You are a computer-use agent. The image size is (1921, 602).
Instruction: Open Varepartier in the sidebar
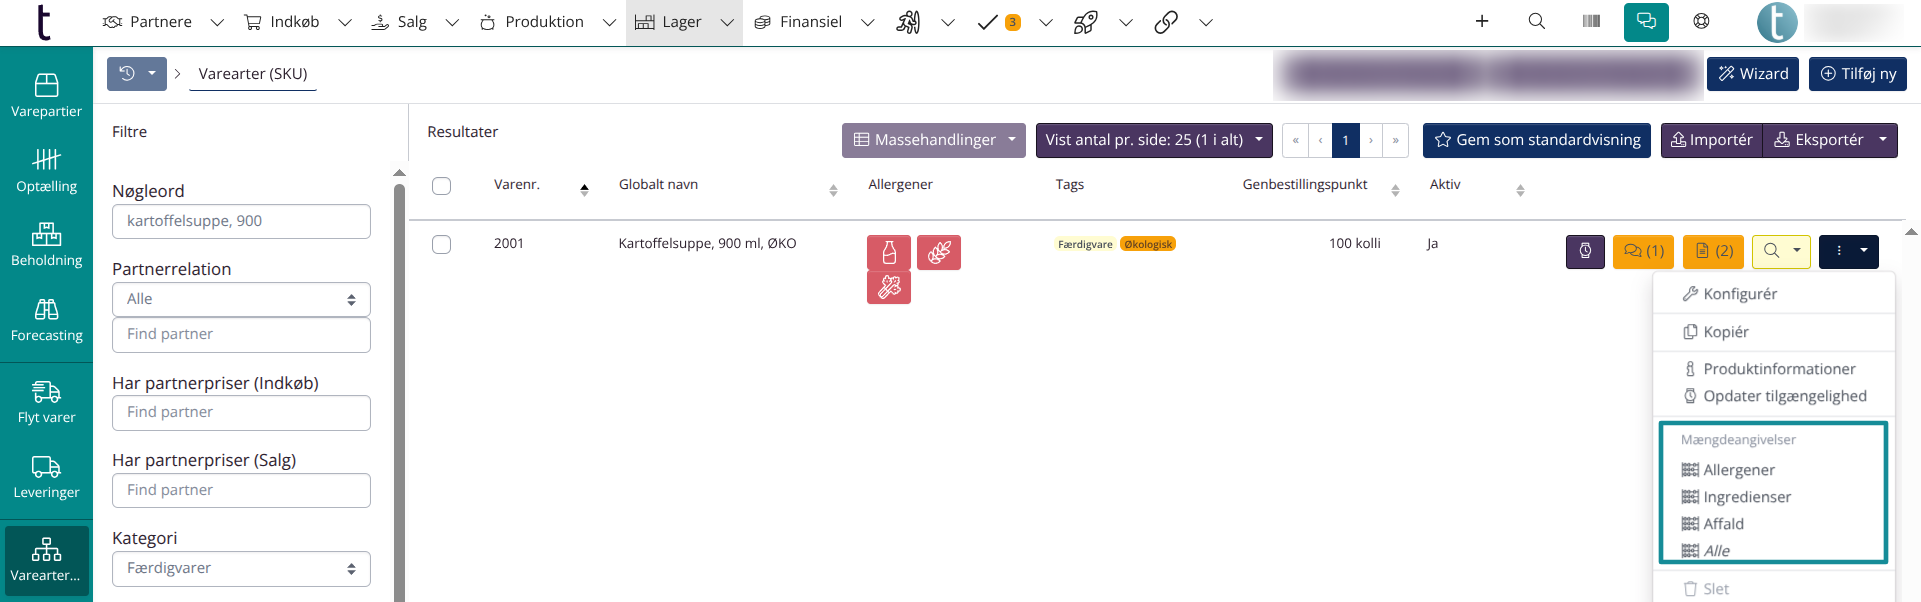click(x=46, y=96)
